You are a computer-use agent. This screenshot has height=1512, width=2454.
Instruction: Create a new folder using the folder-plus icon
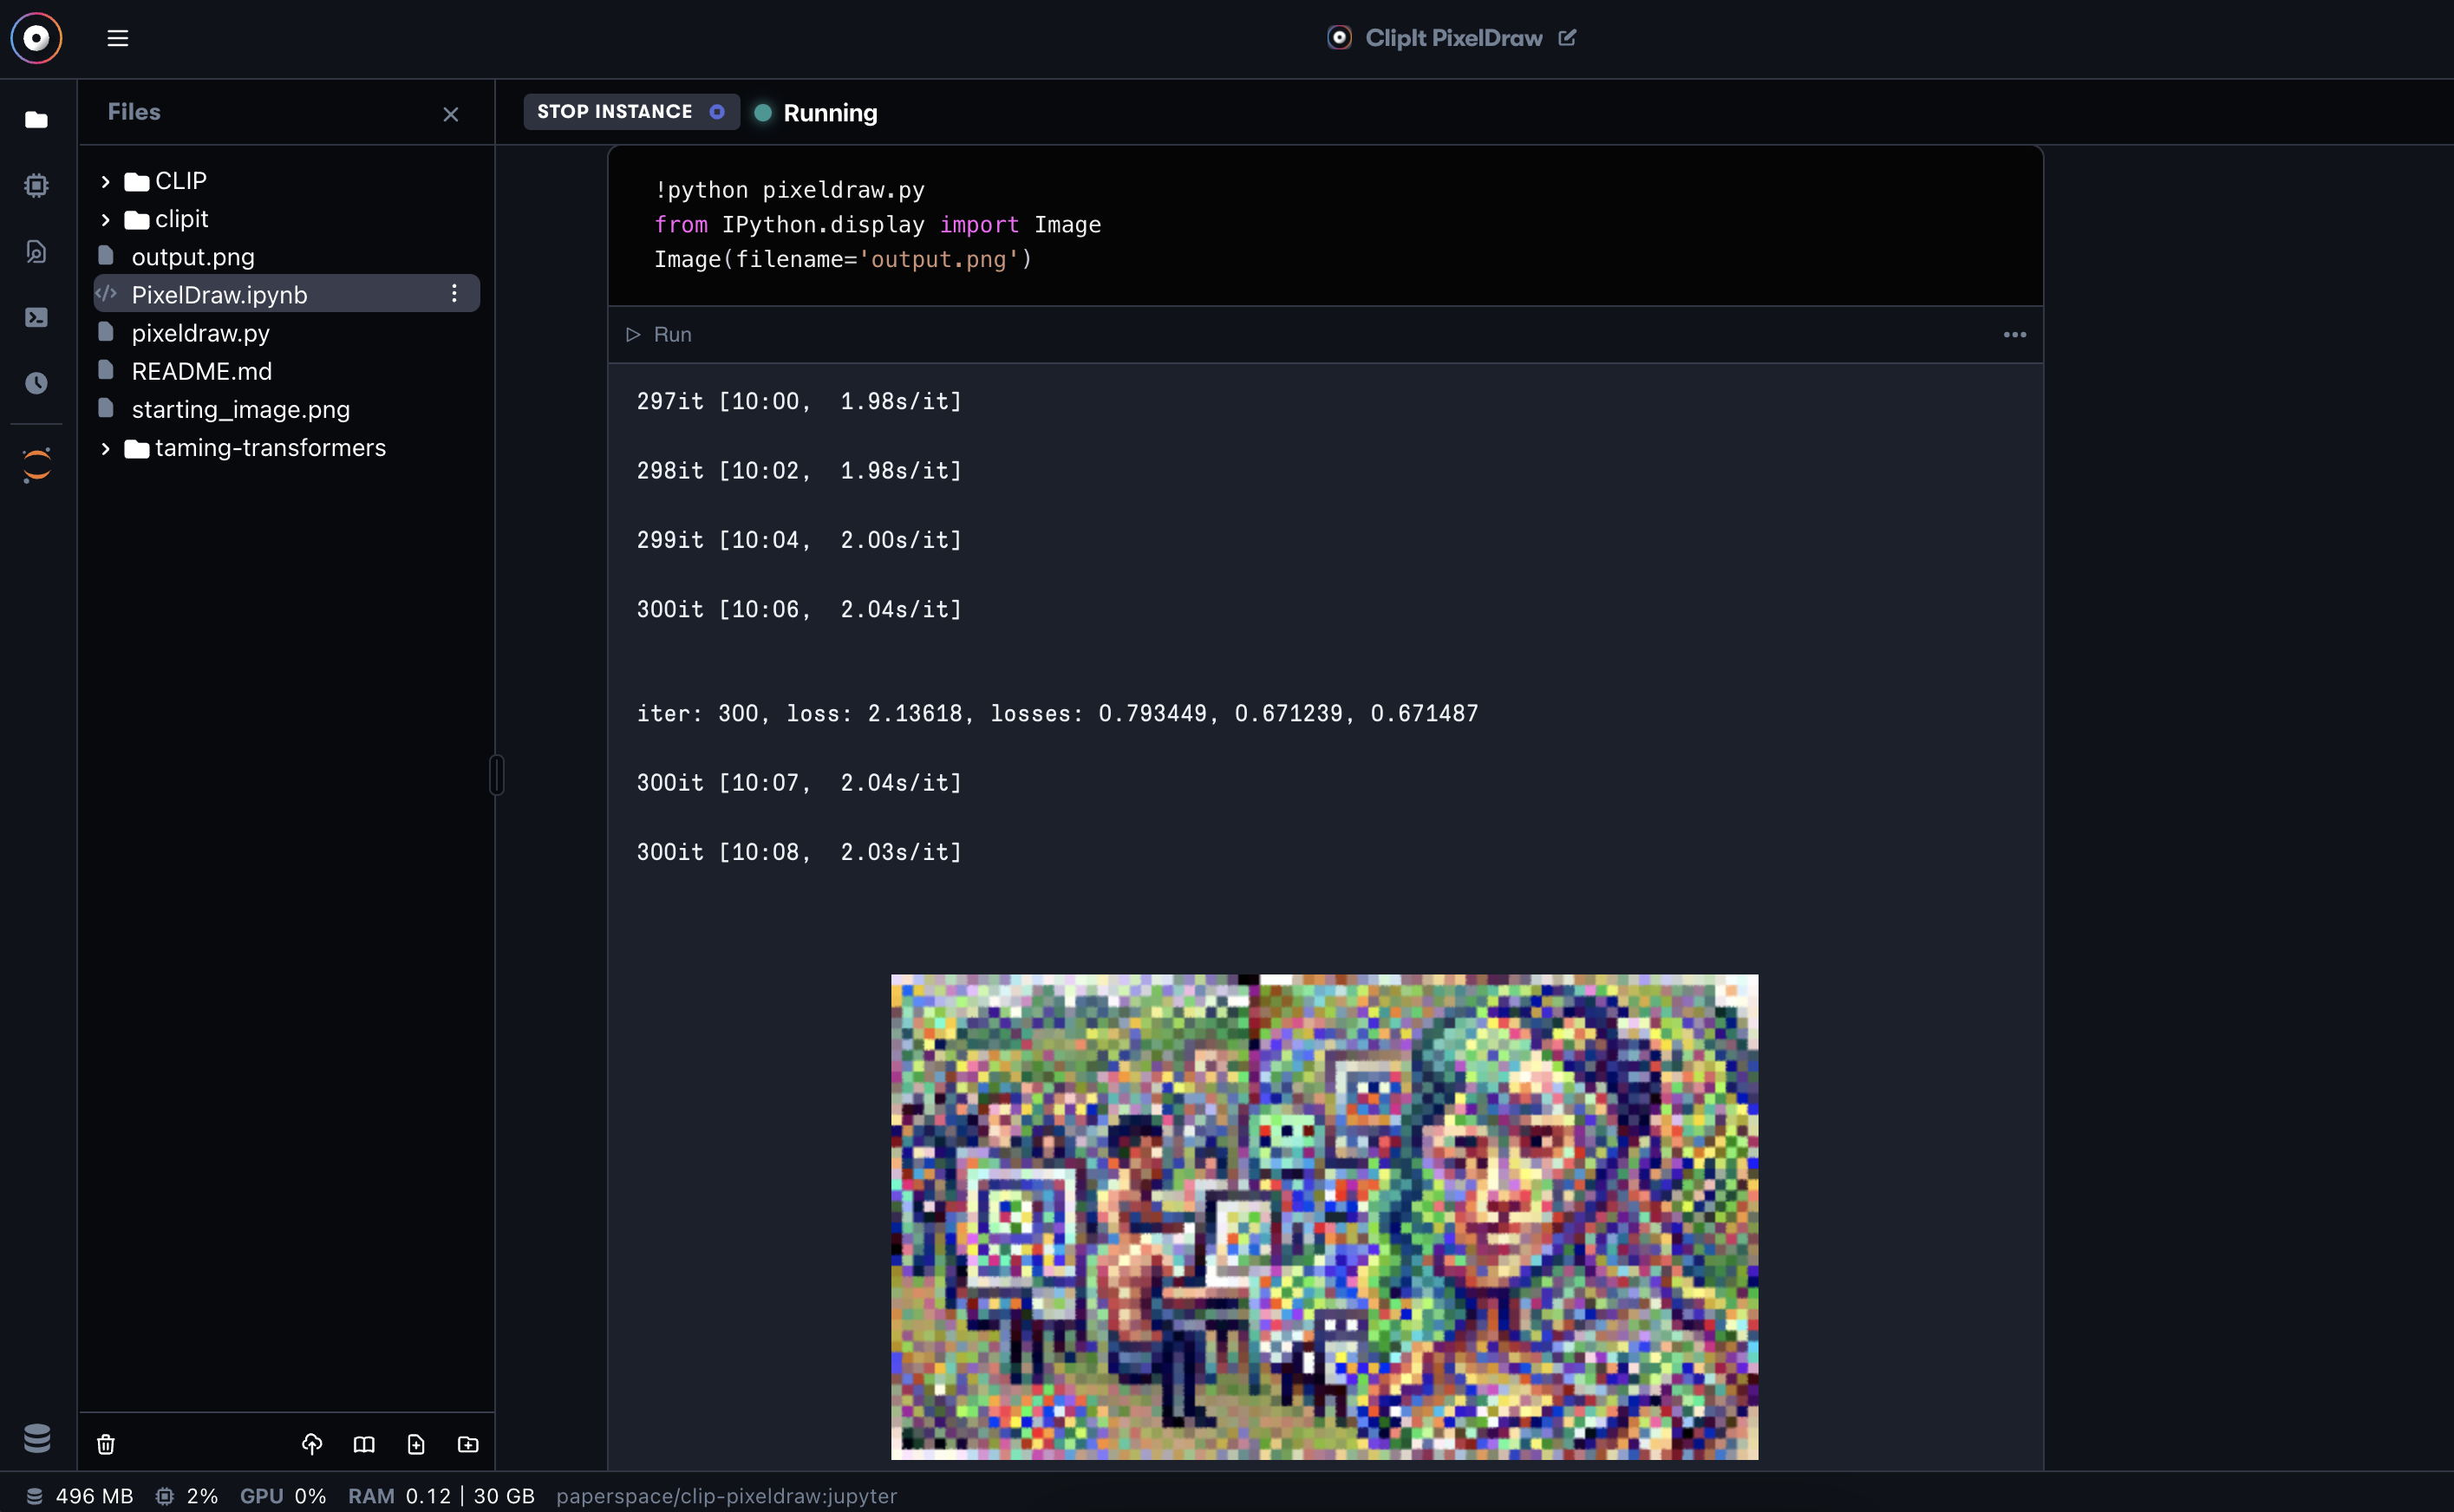click(x=468, y=1444)
